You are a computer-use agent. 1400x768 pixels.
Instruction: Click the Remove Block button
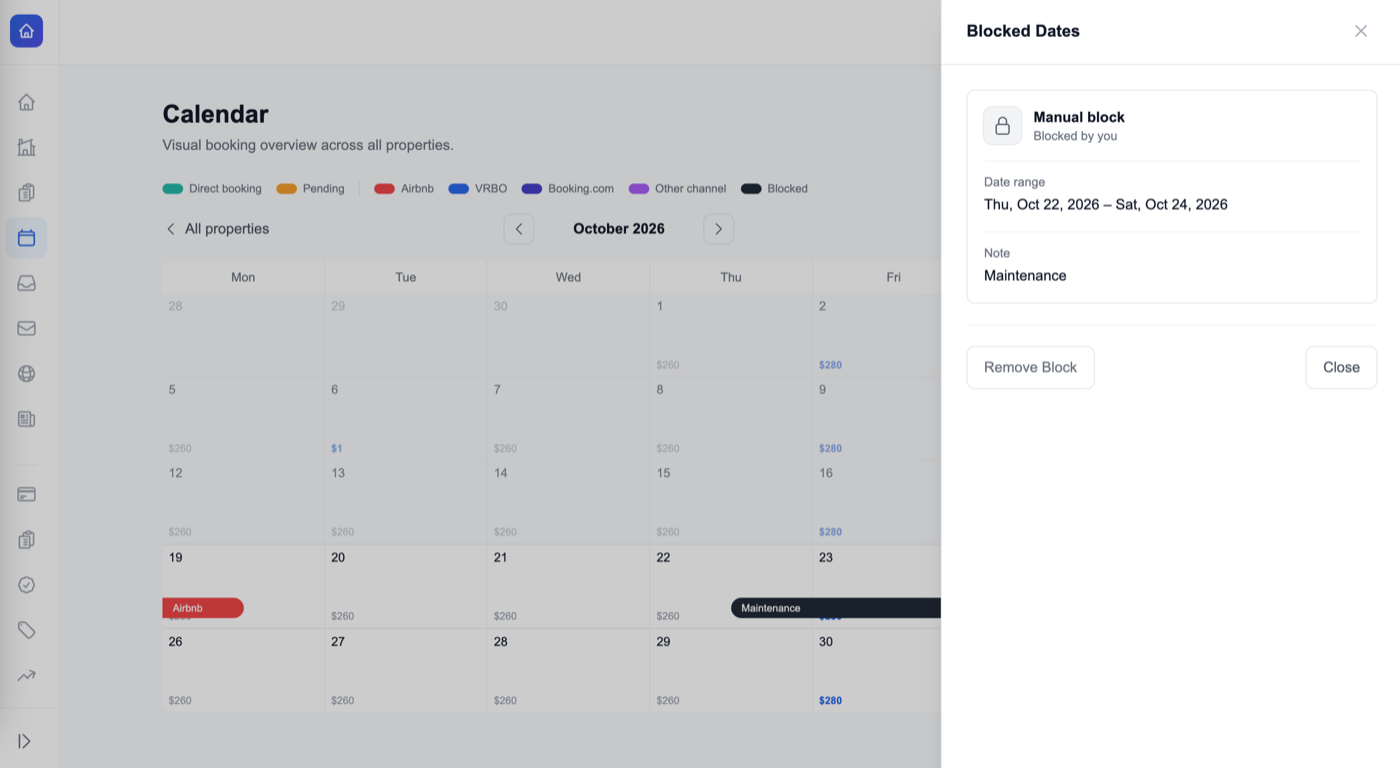(1030, 367)
